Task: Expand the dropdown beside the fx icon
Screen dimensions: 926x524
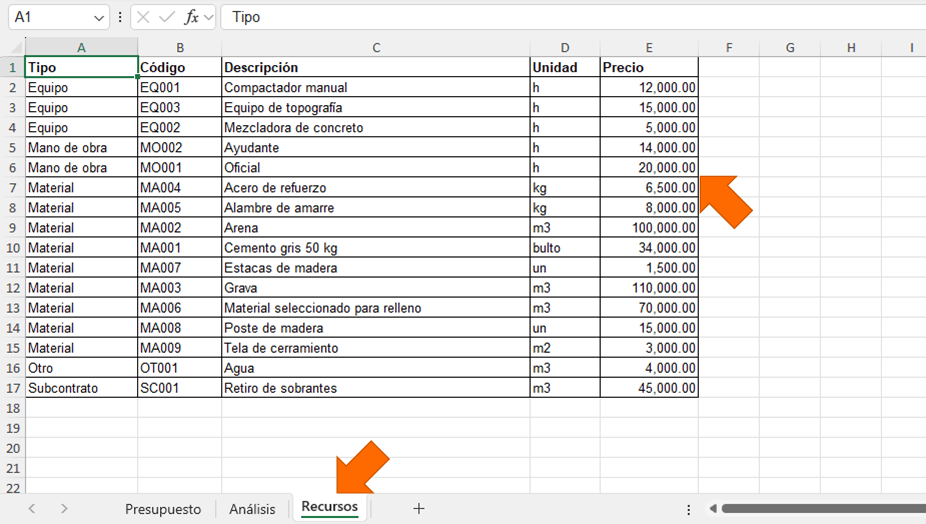Action: coord(208,18)
